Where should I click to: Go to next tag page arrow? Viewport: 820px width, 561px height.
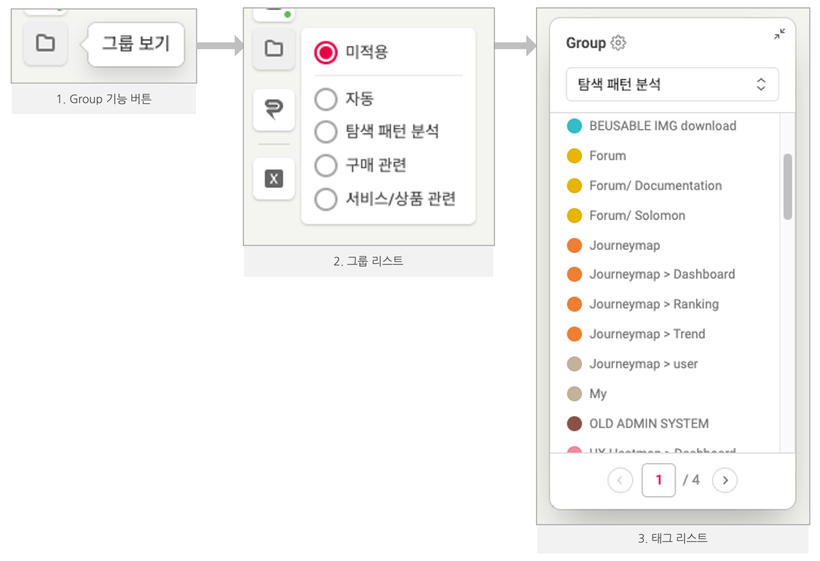coord(725,480)
